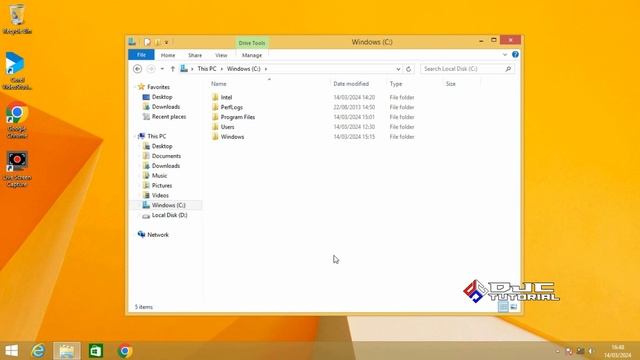Switch to Details view layout icon
The width and height of the screenshot is (640, 360).
pyautogui.click(x=503, y=307)
